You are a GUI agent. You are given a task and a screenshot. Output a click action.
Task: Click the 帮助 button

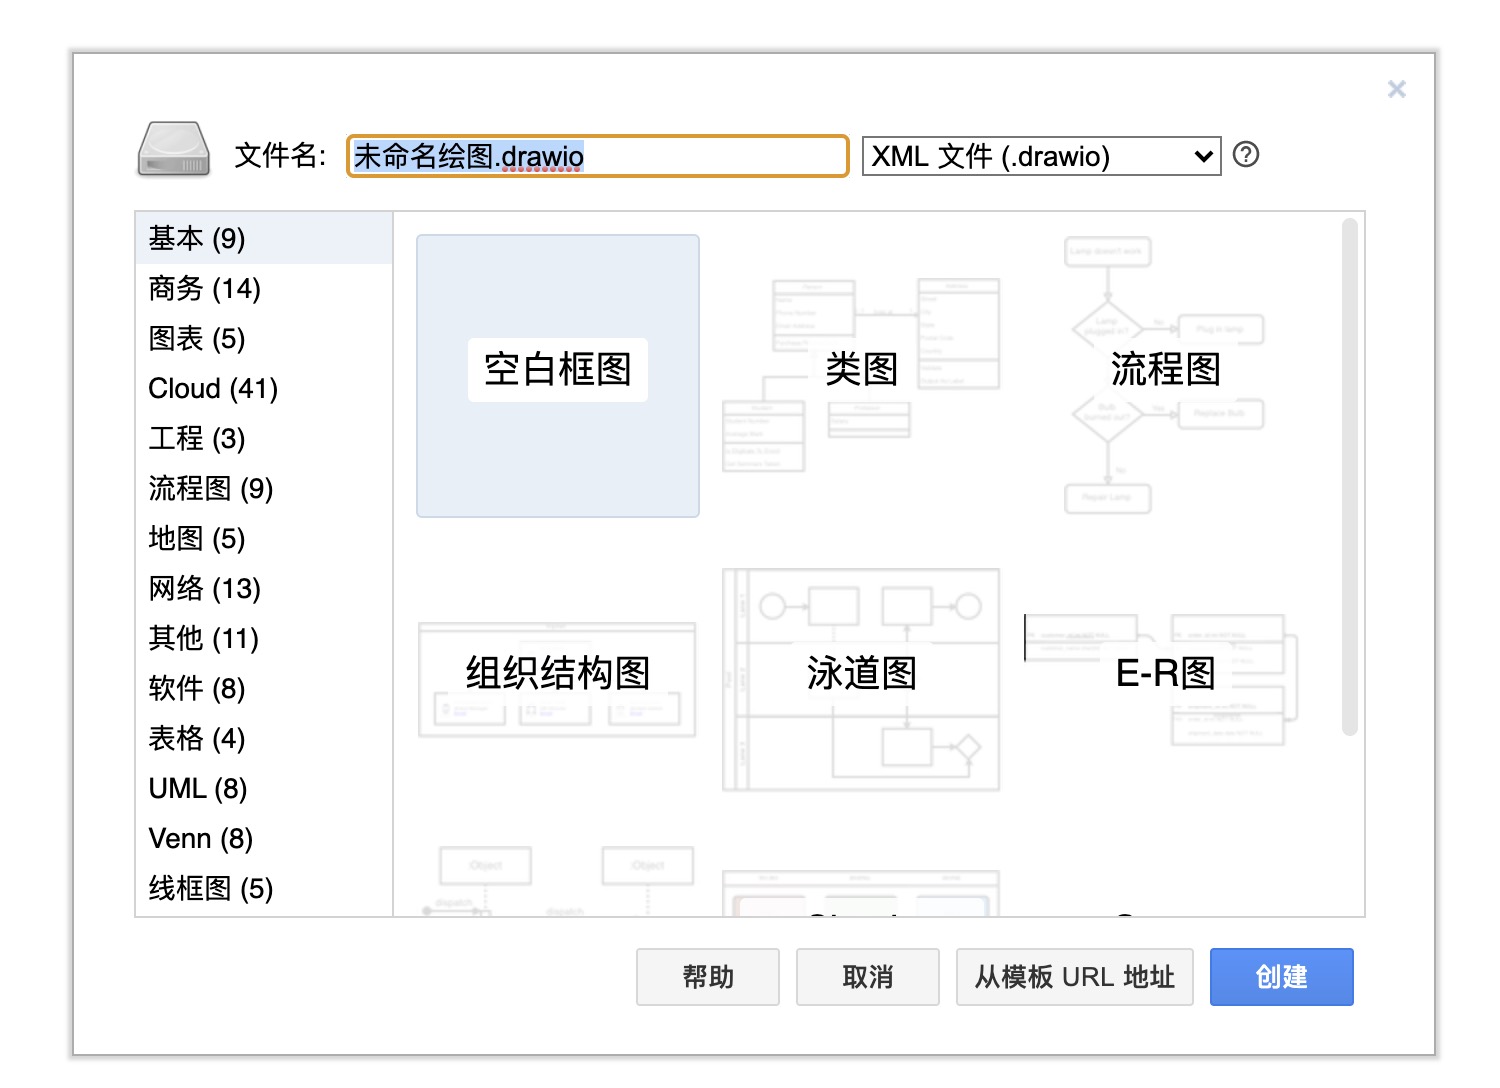tap(708, 977)
